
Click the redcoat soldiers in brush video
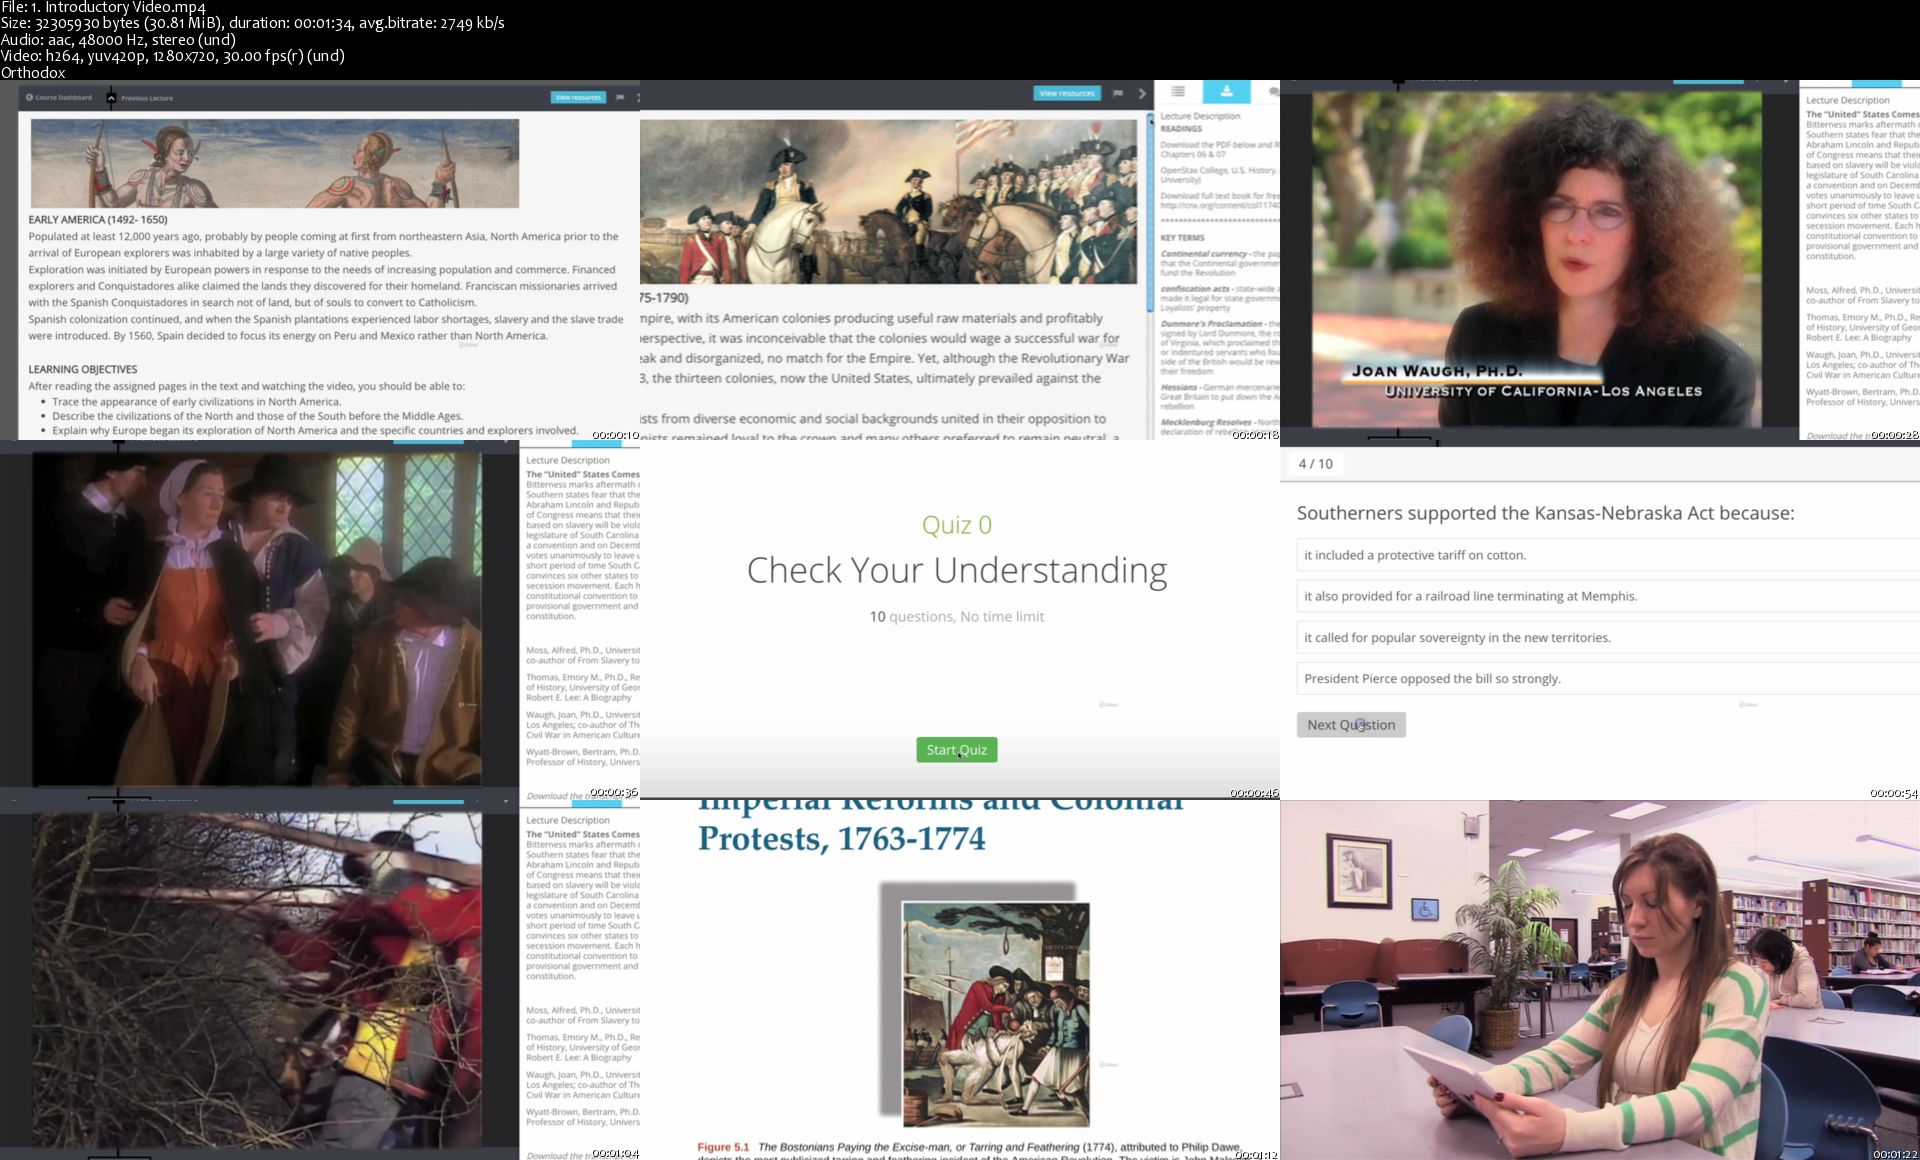tap(257, 980)
